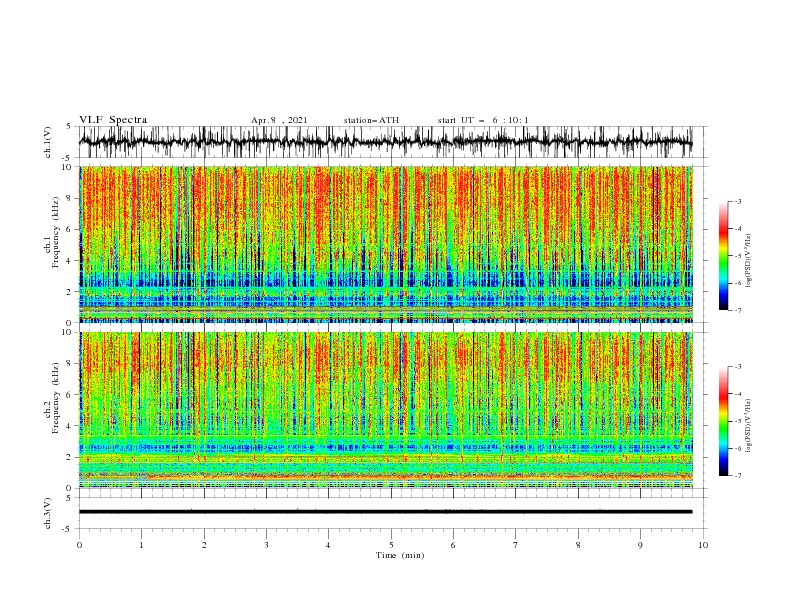Click the 'VLF Spectra' title text
Screen dimensions: 792x612
(113, 120)
